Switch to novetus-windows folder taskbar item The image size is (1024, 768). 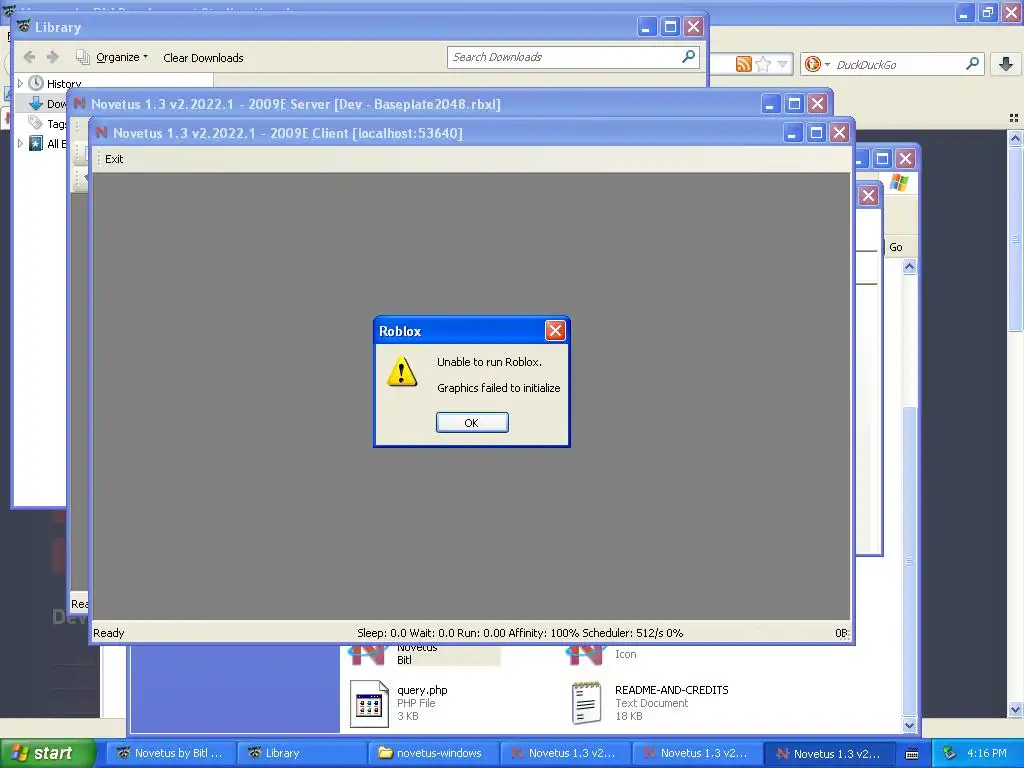tap(432, 754)
